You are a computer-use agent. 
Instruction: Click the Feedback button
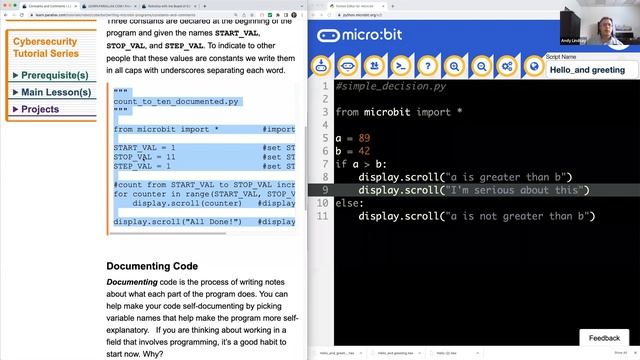tap(604, 338)
